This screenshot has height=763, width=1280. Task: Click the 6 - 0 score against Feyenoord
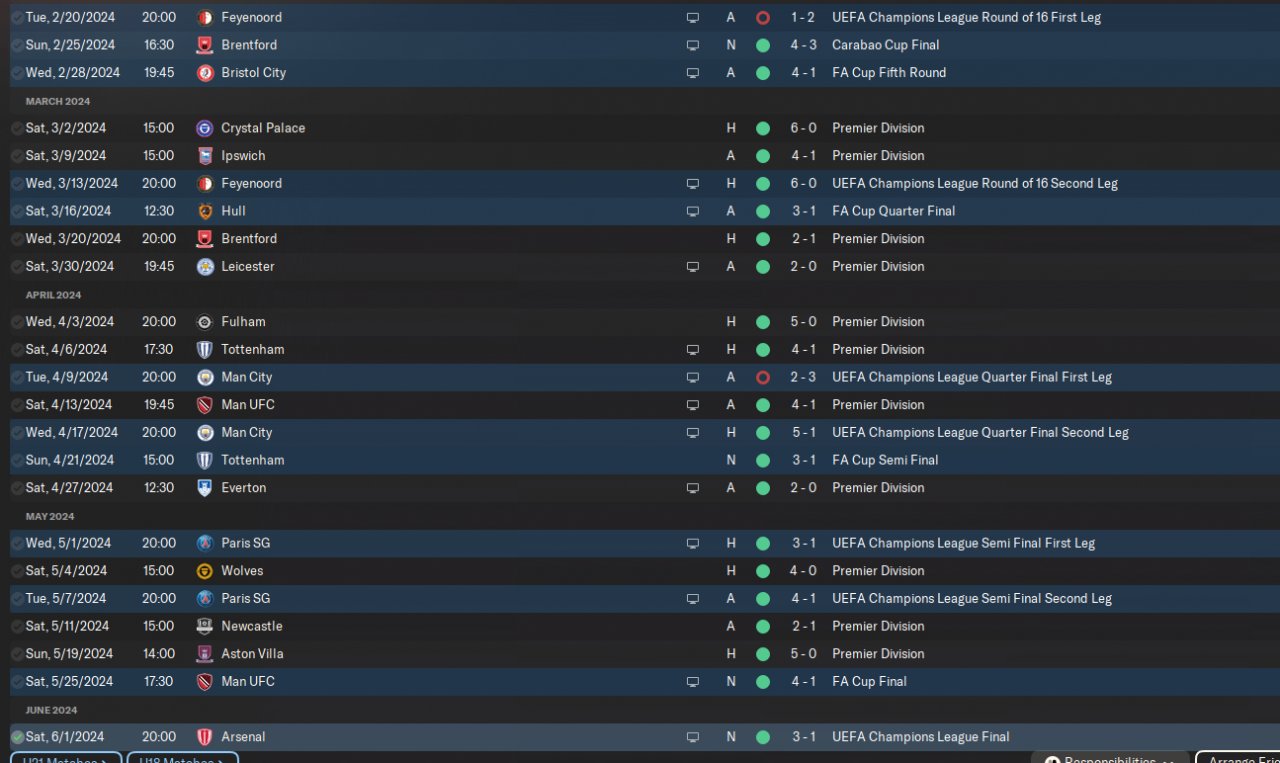803,183
